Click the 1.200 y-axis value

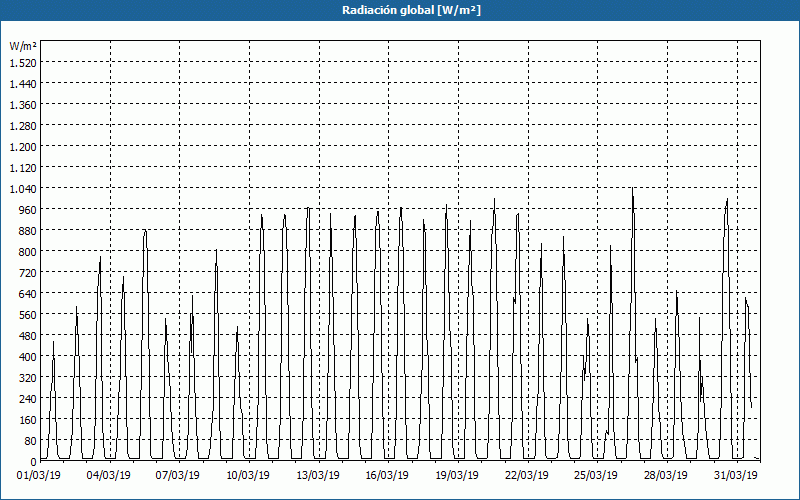(23, 147)
